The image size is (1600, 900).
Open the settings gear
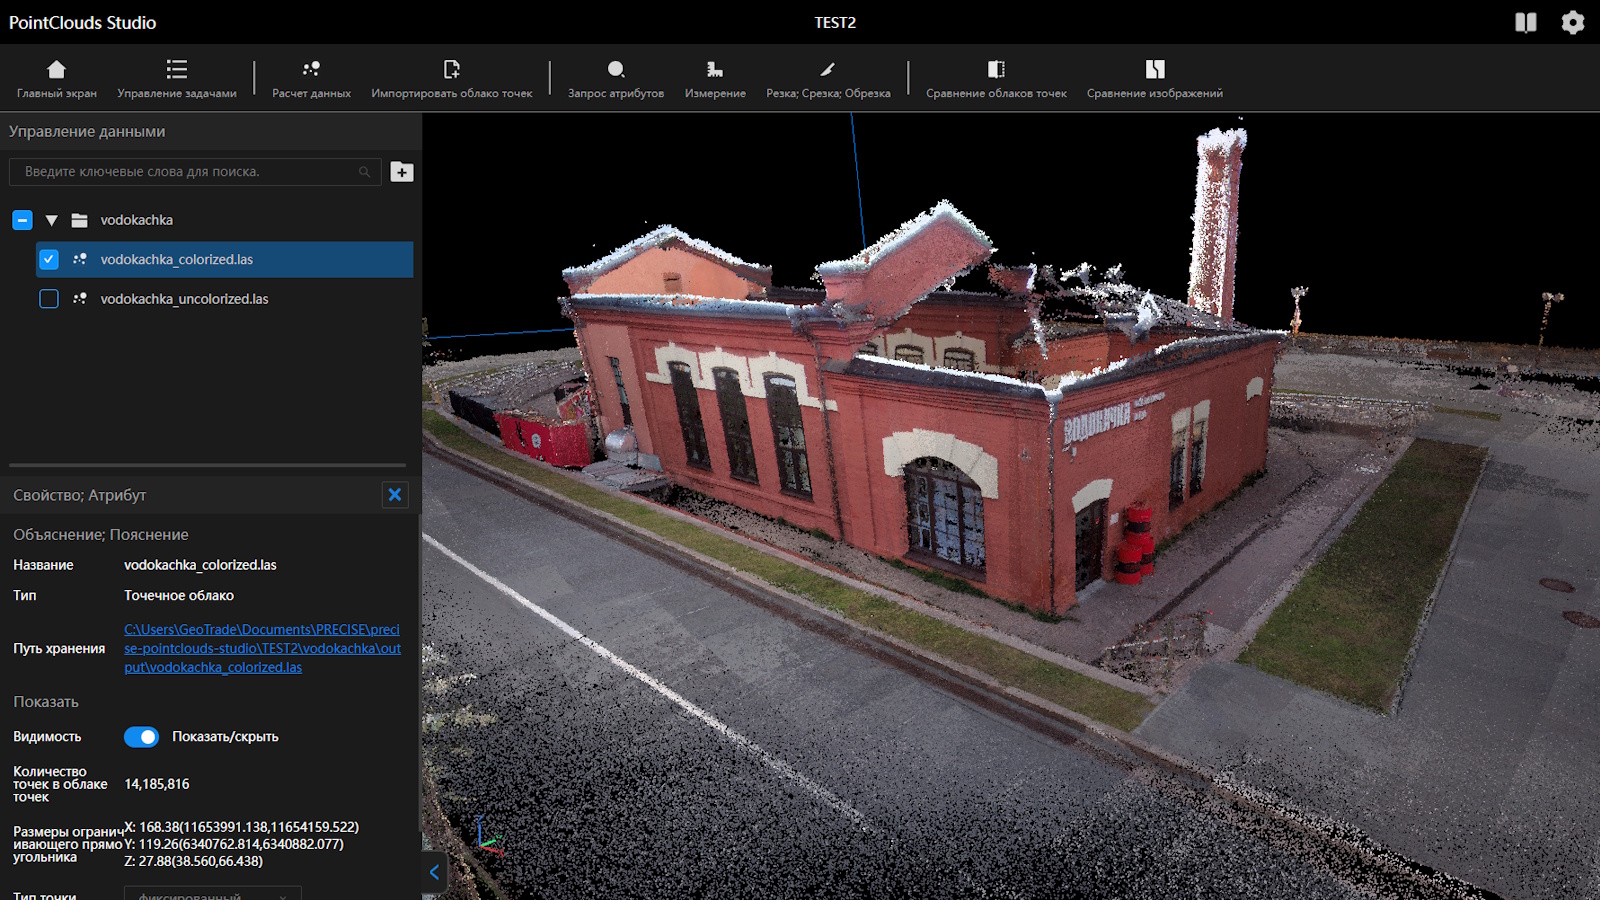click(x=1572, y=22)
